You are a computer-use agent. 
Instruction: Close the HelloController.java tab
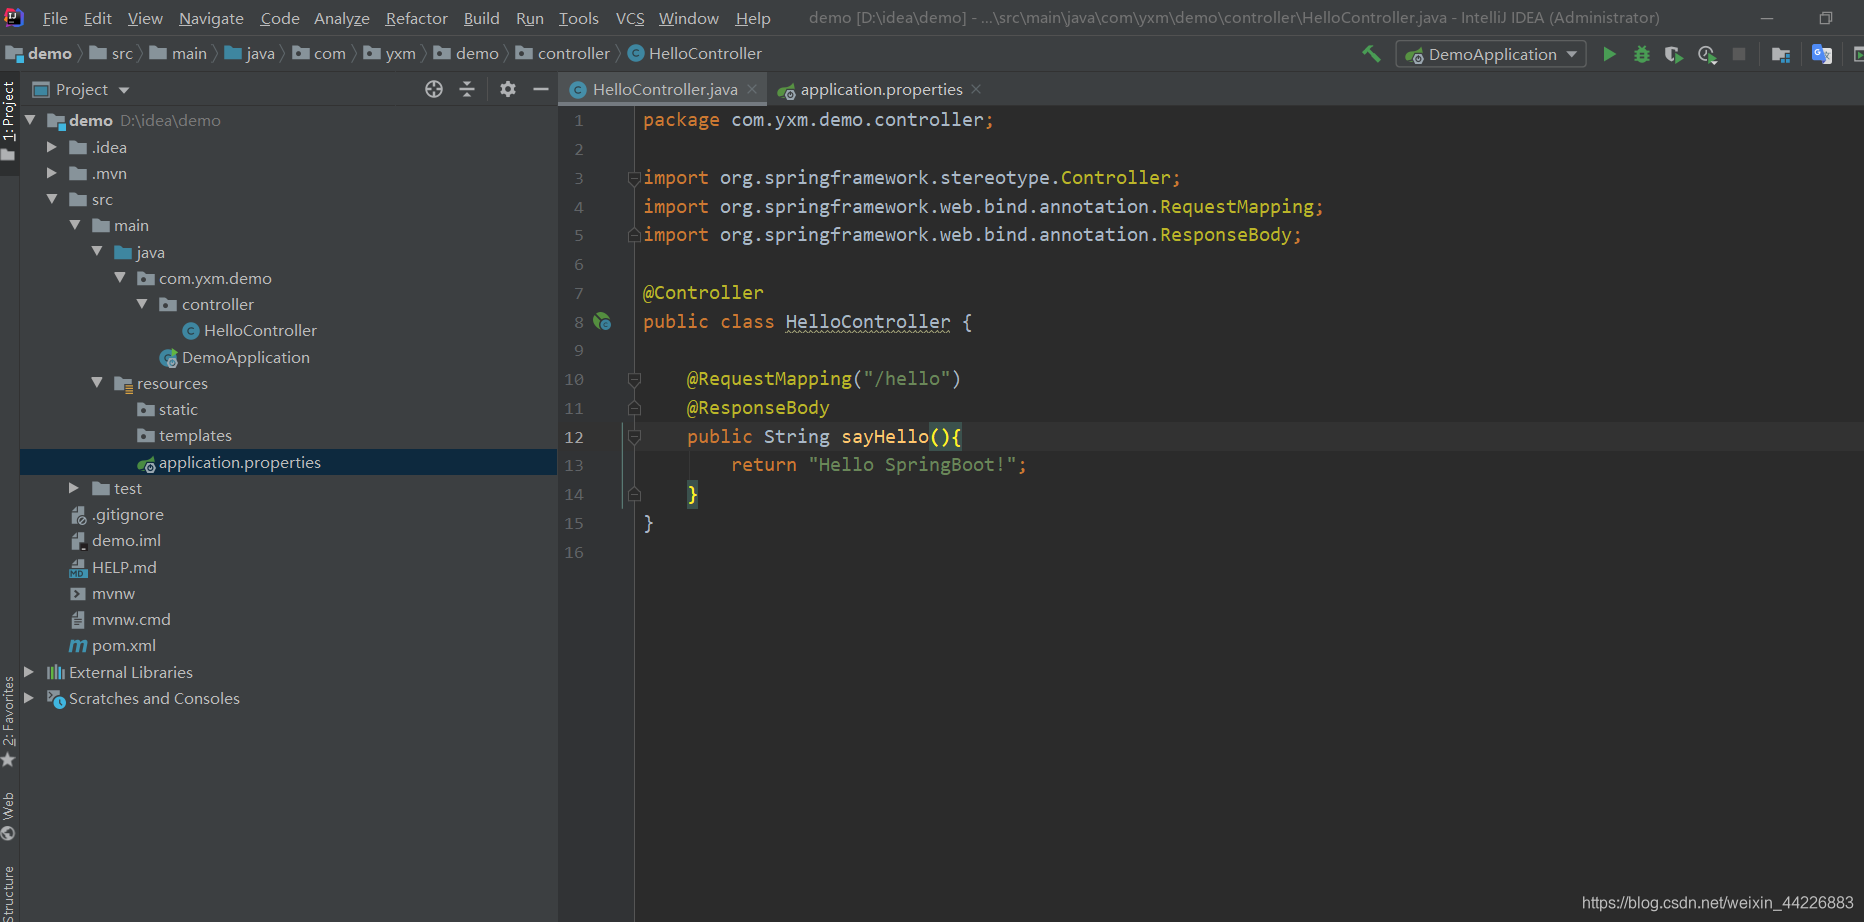click(x=752, y=89)
